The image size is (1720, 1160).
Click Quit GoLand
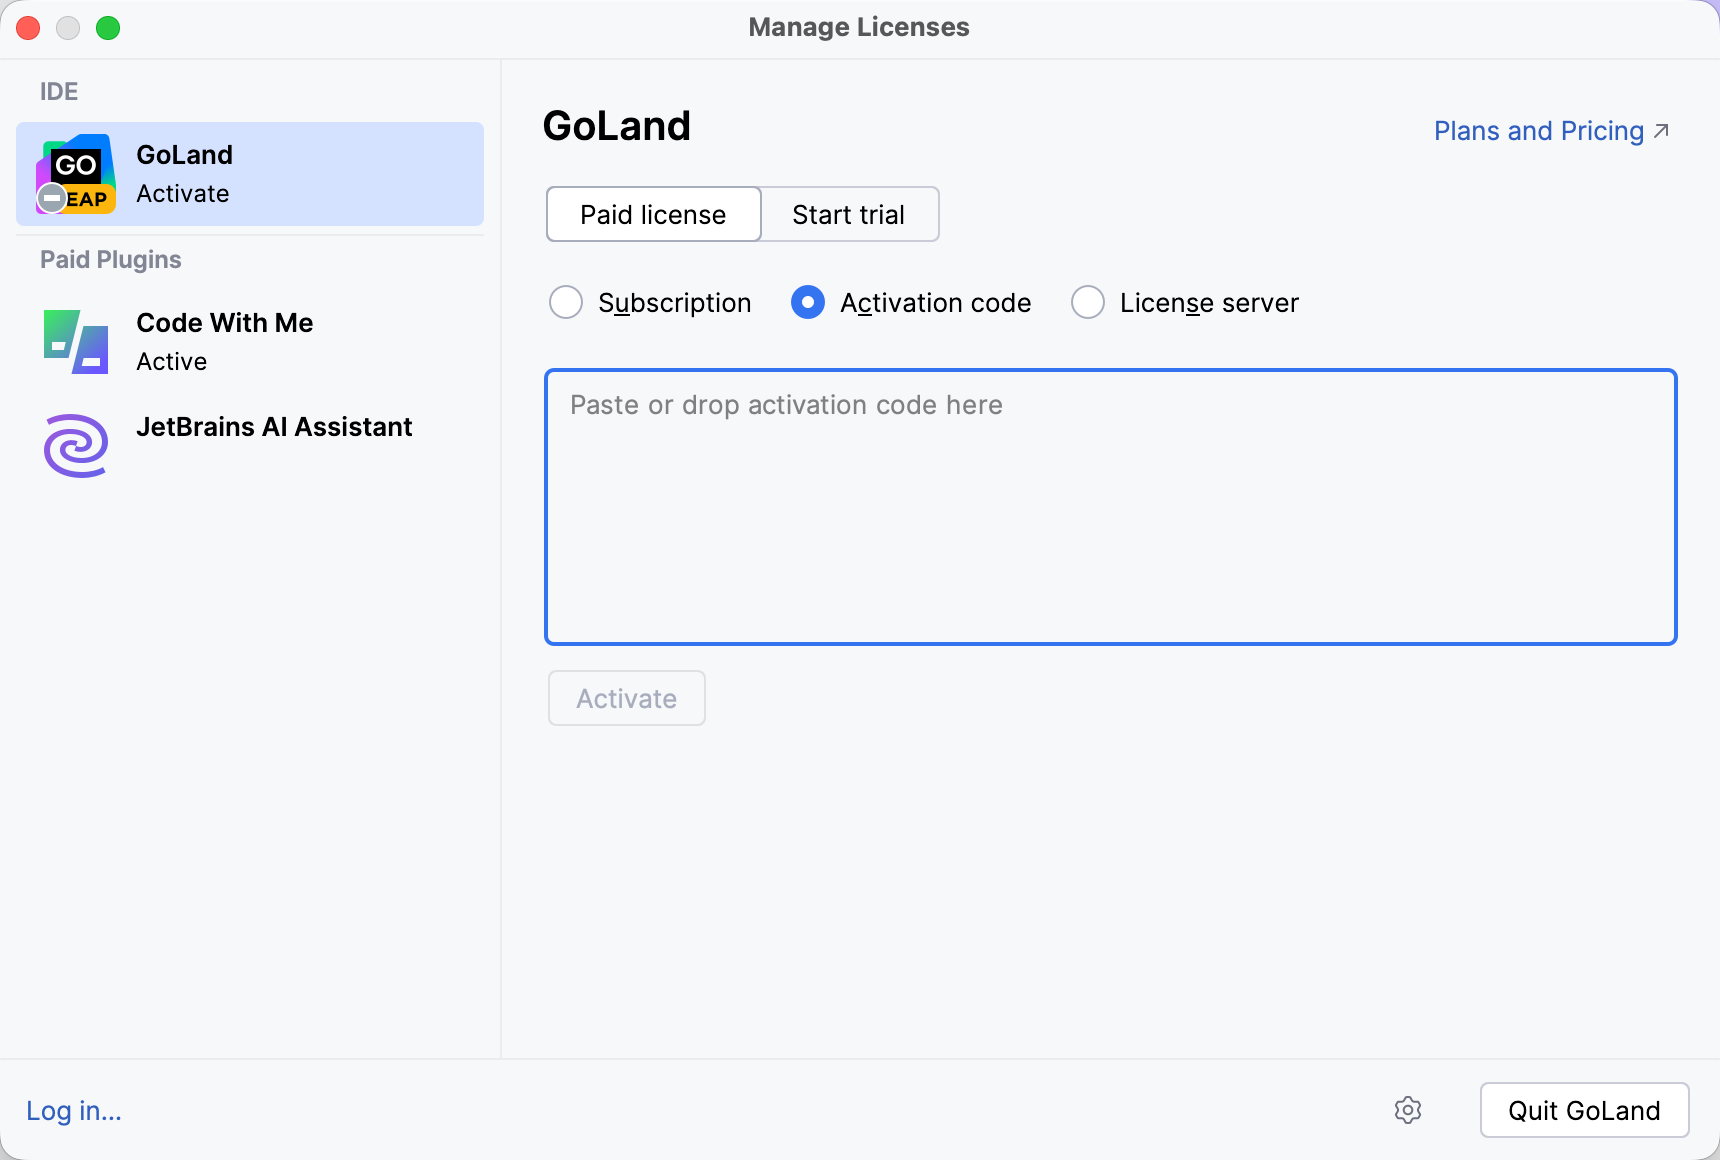coord(1584,1110)
